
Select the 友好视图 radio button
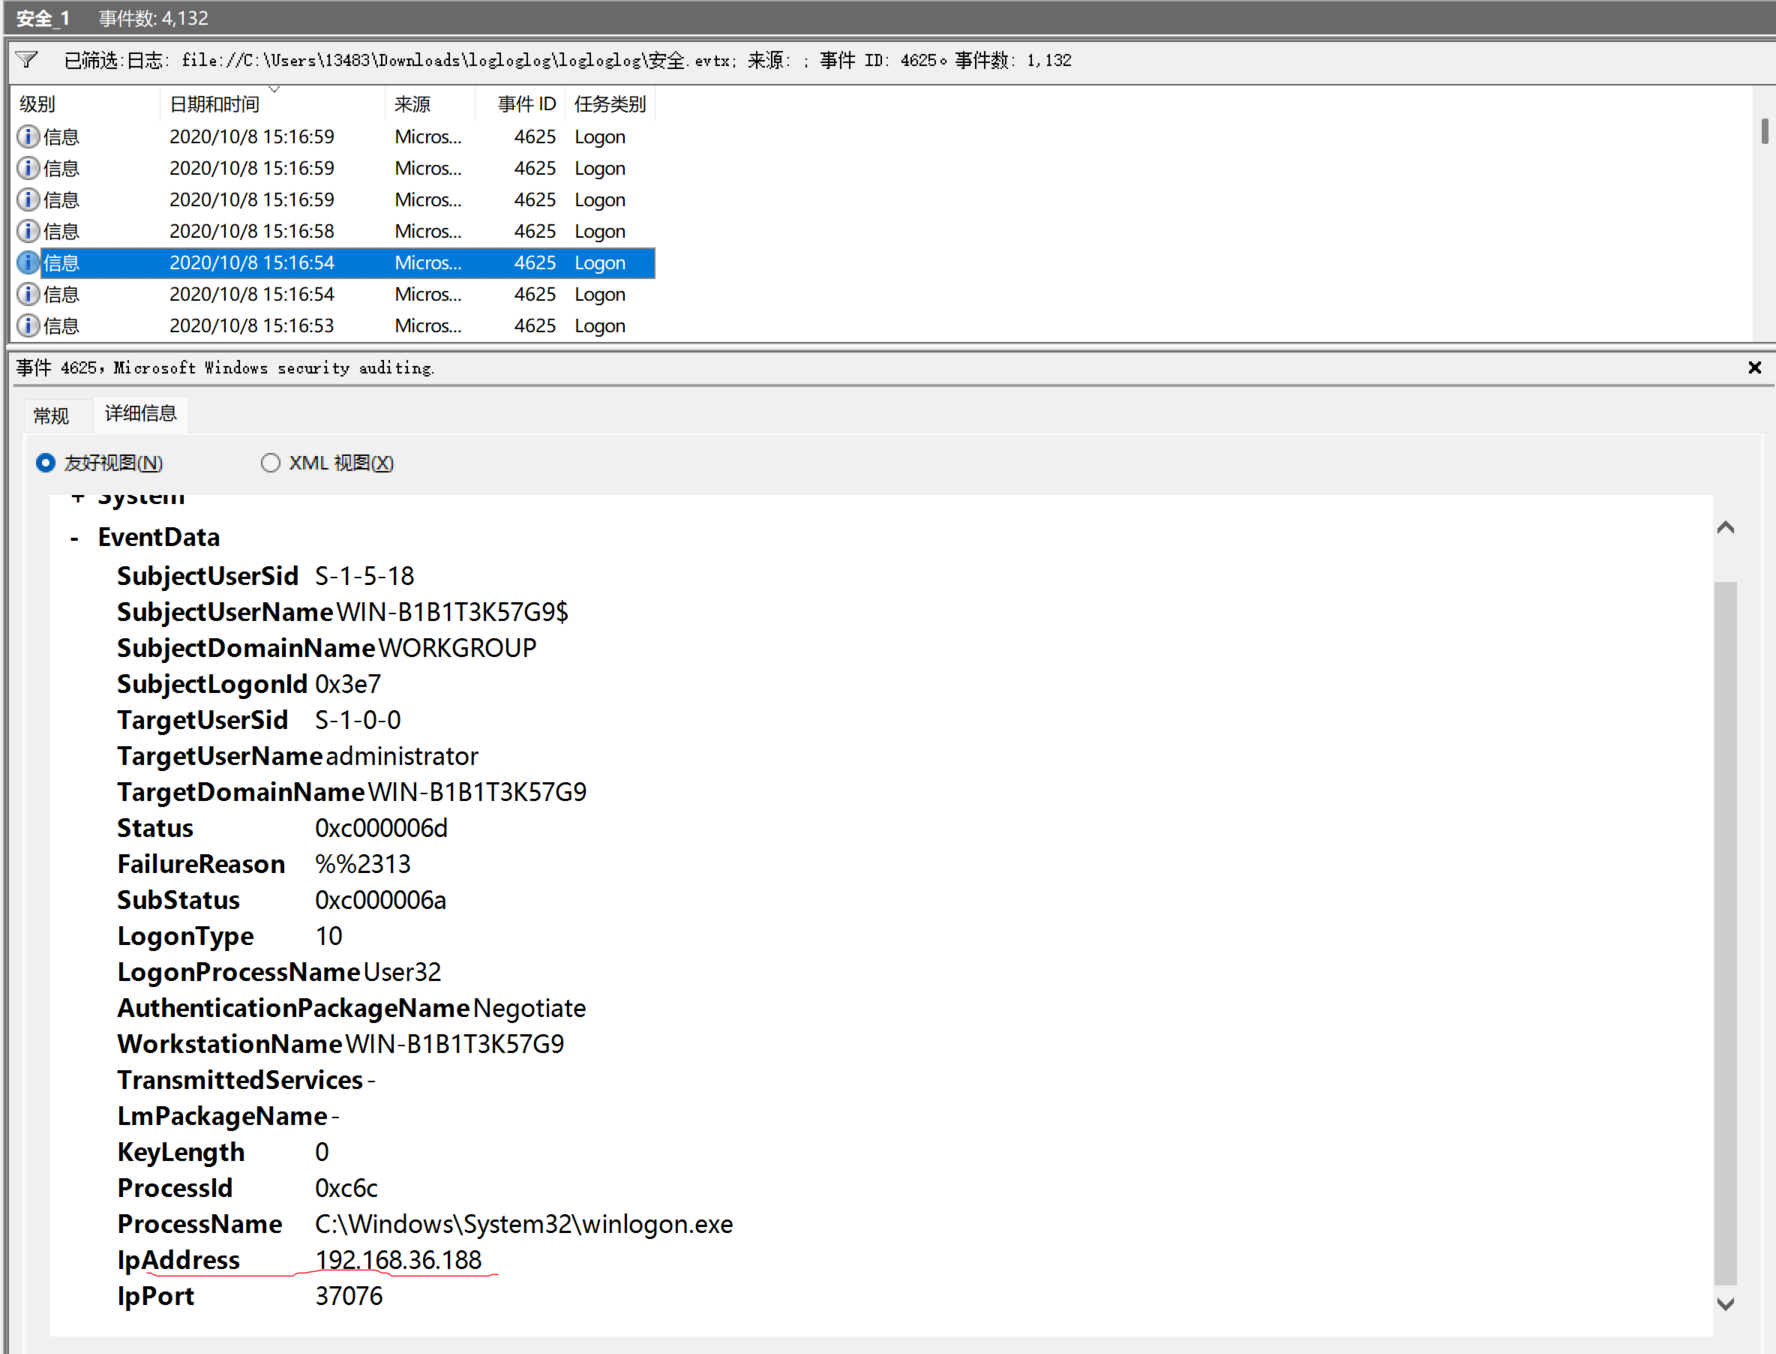pyautogui.click(x=46, y=463)
